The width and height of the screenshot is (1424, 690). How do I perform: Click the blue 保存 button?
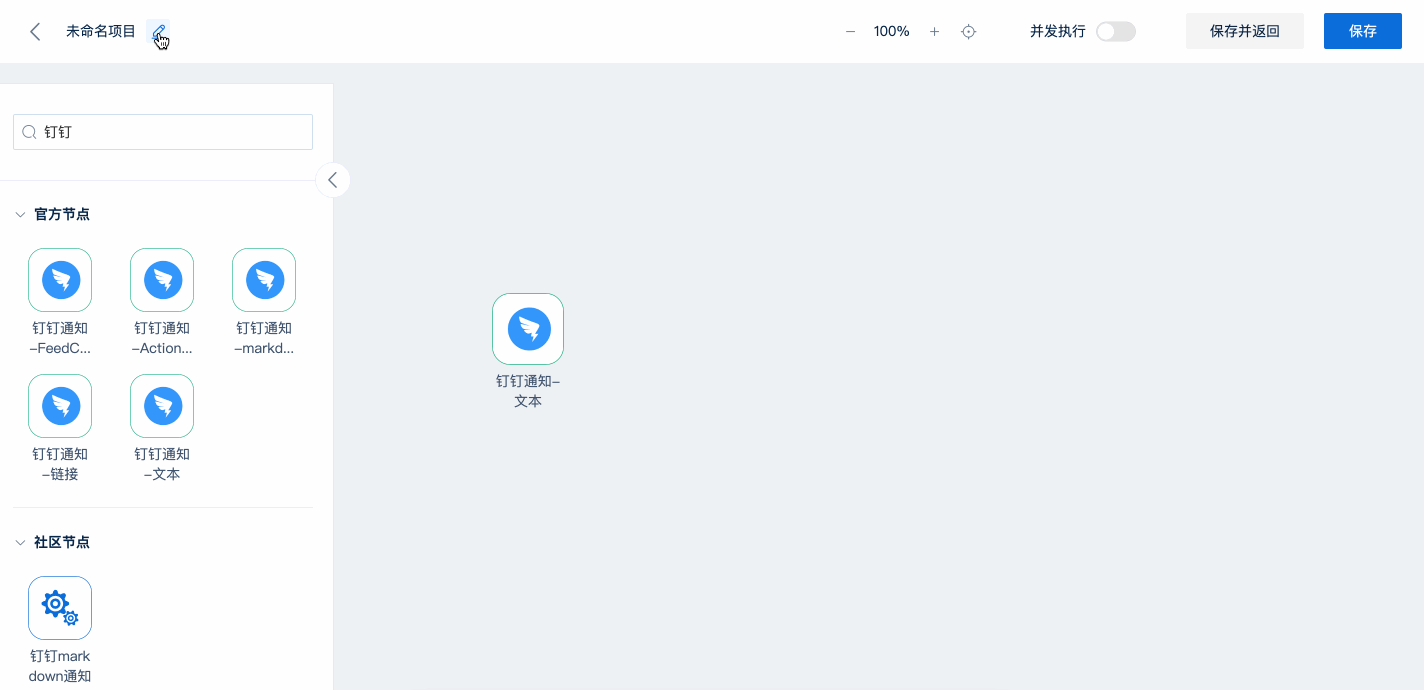1363,31
